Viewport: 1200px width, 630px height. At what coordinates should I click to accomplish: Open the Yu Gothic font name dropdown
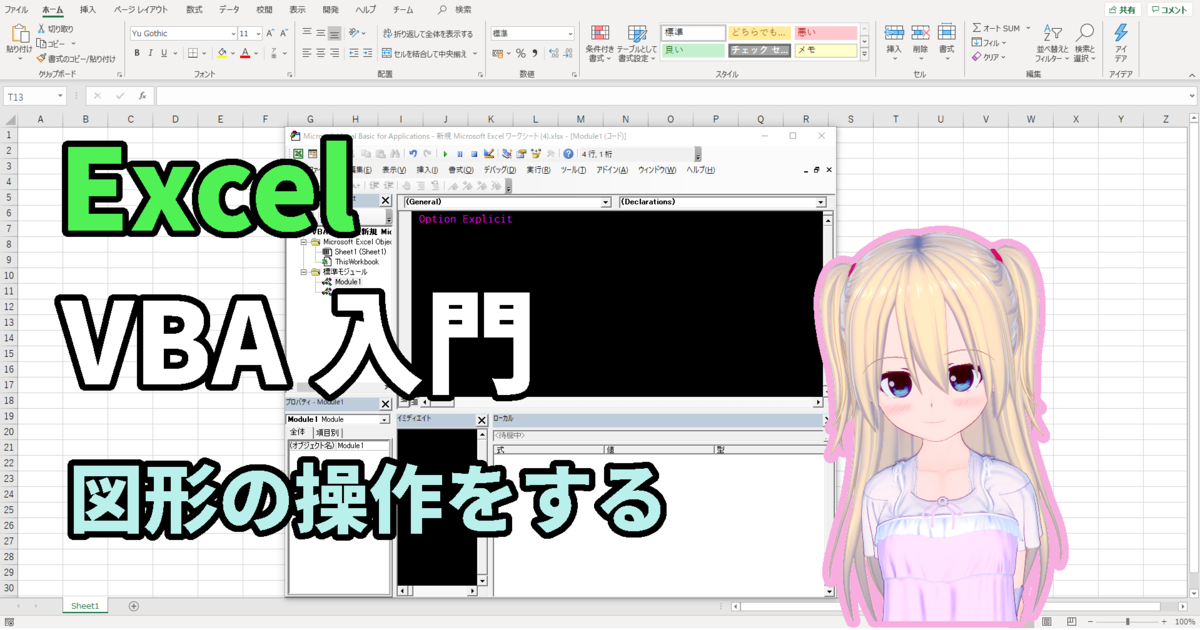coord(231,33)
